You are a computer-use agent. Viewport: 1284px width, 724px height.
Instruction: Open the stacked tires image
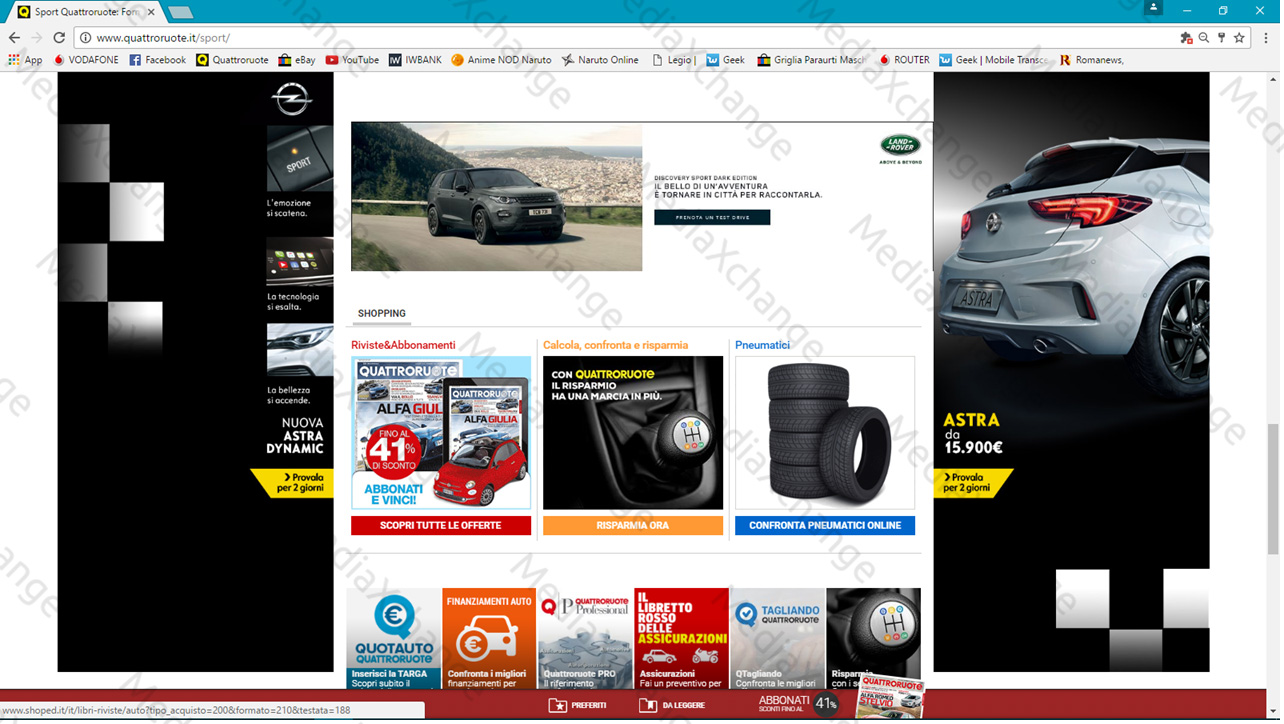825,433
